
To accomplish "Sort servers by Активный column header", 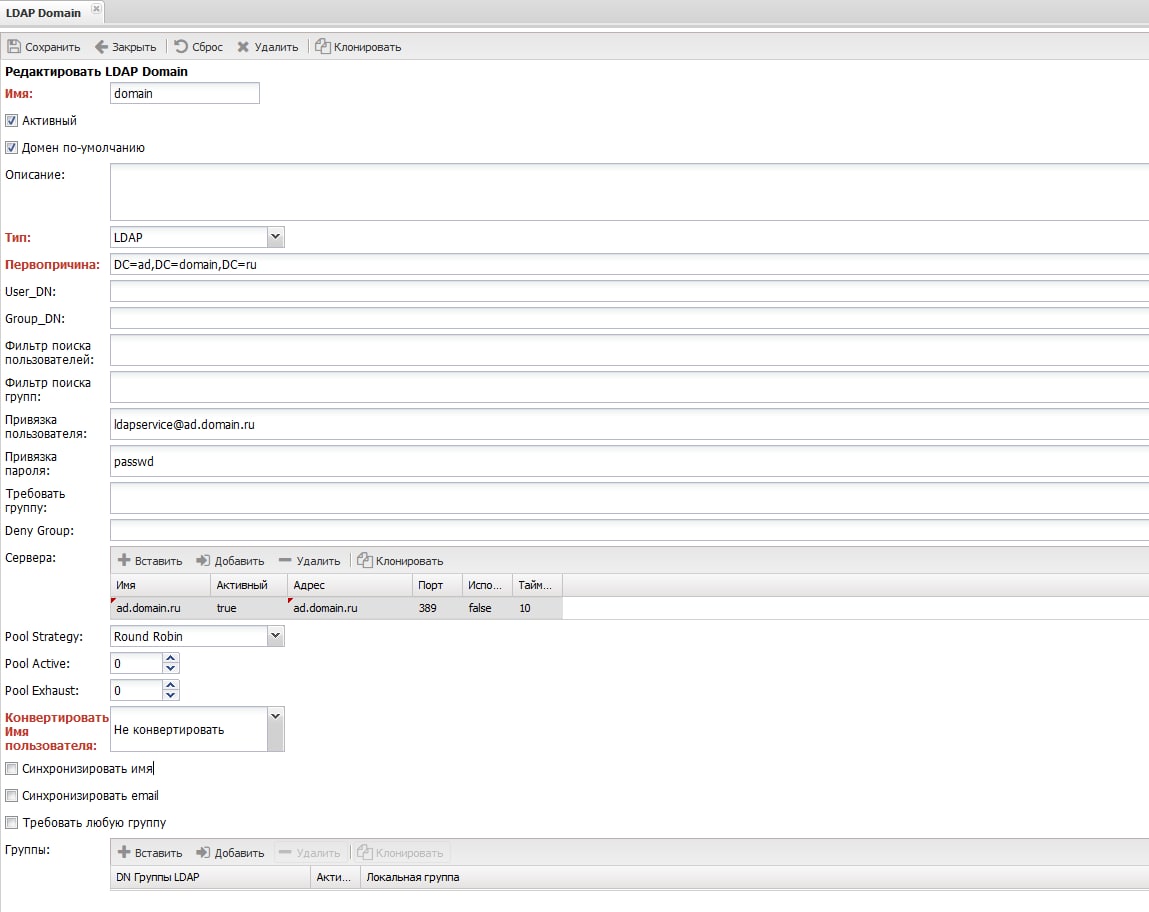I will (249, 585).
